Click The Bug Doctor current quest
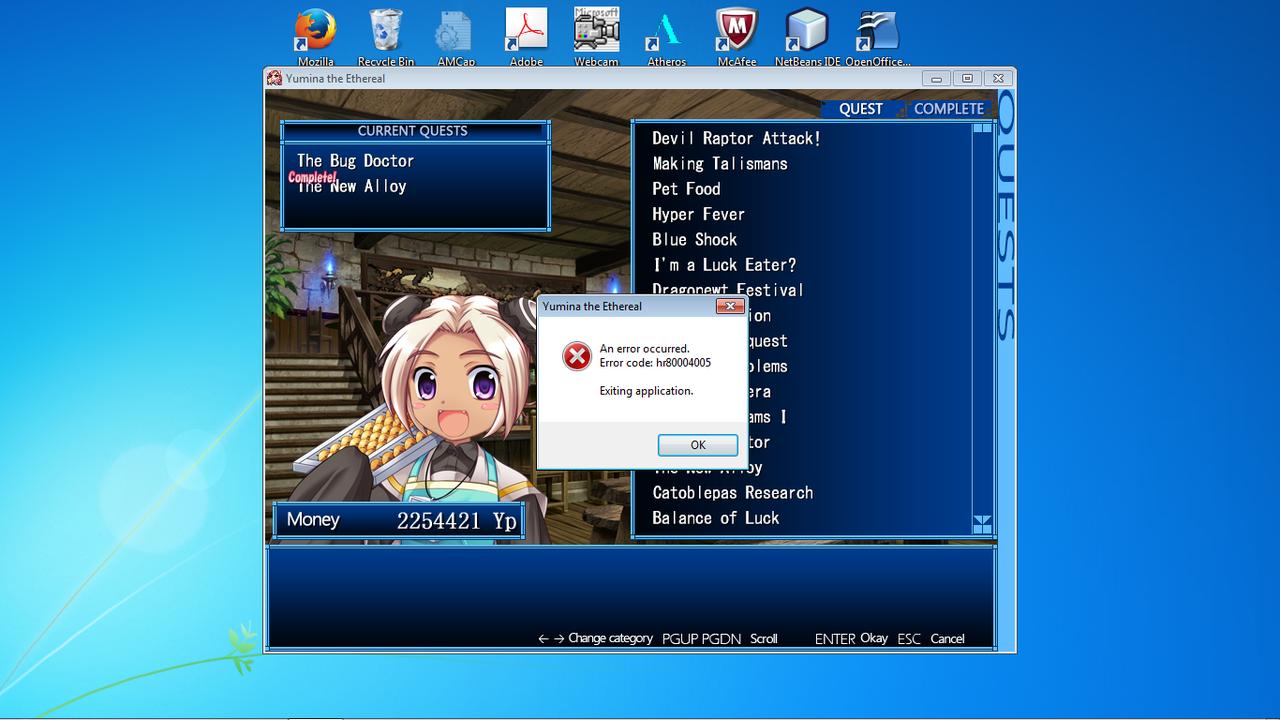 coord(355,161)
